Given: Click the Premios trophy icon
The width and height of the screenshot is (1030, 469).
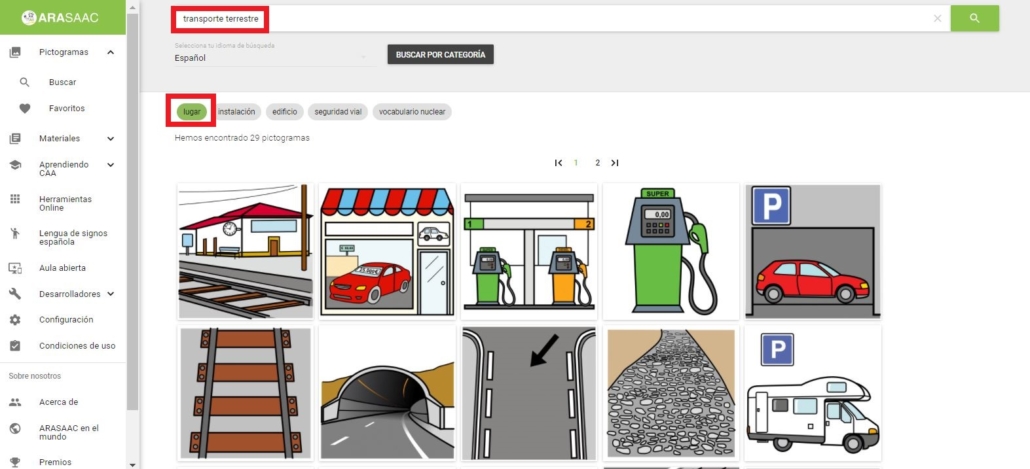Looking at the screenshot, I should [x=15, y=462].
